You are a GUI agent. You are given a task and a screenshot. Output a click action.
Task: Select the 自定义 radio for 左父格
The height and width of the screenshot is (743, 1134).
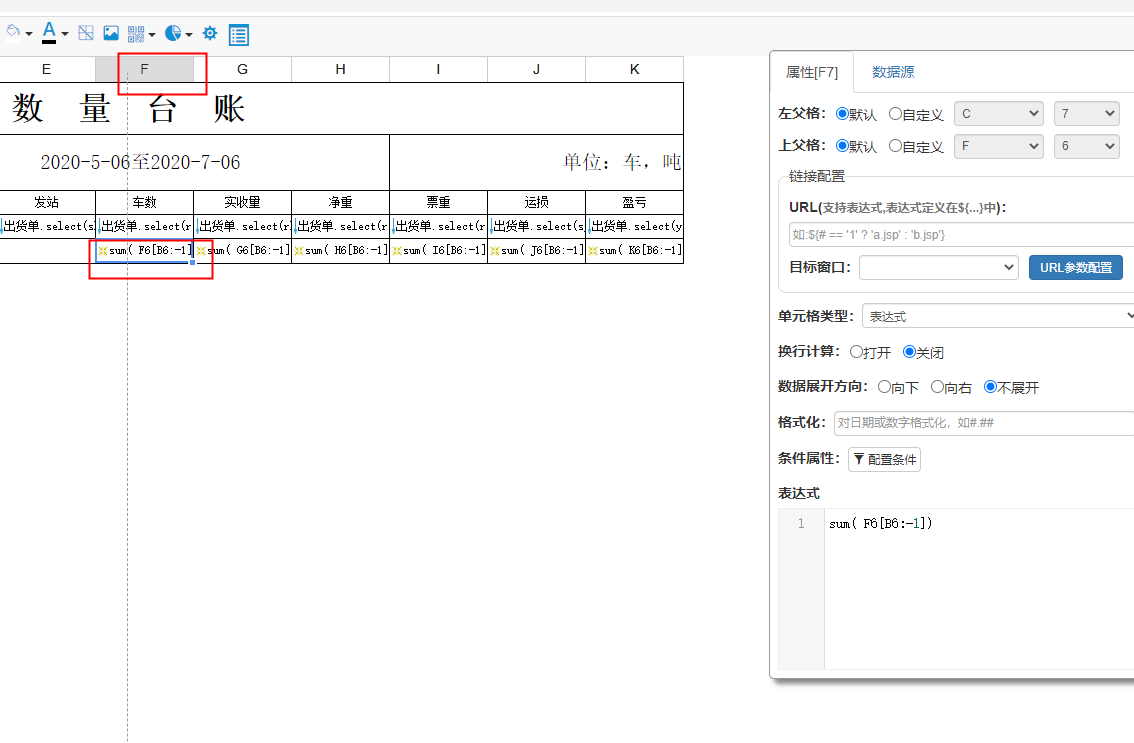pos(895,113)
